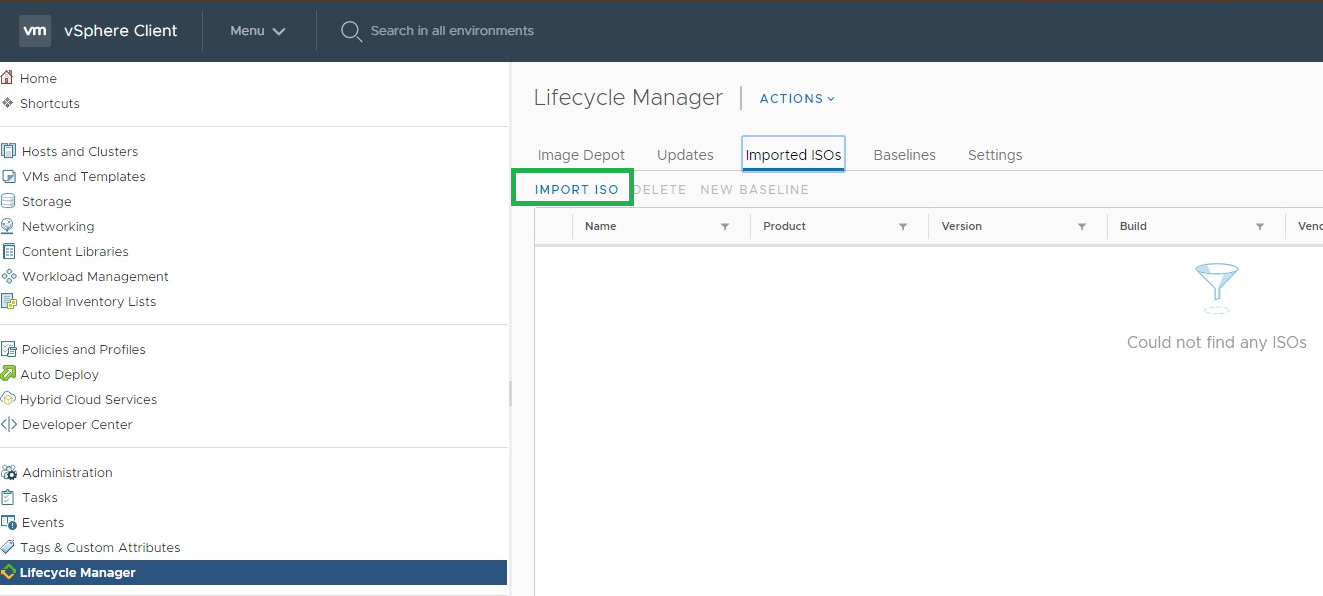Click the Home icon in sidebar
This screenshot has width=1323, height=596.
(x=8, y=78)
